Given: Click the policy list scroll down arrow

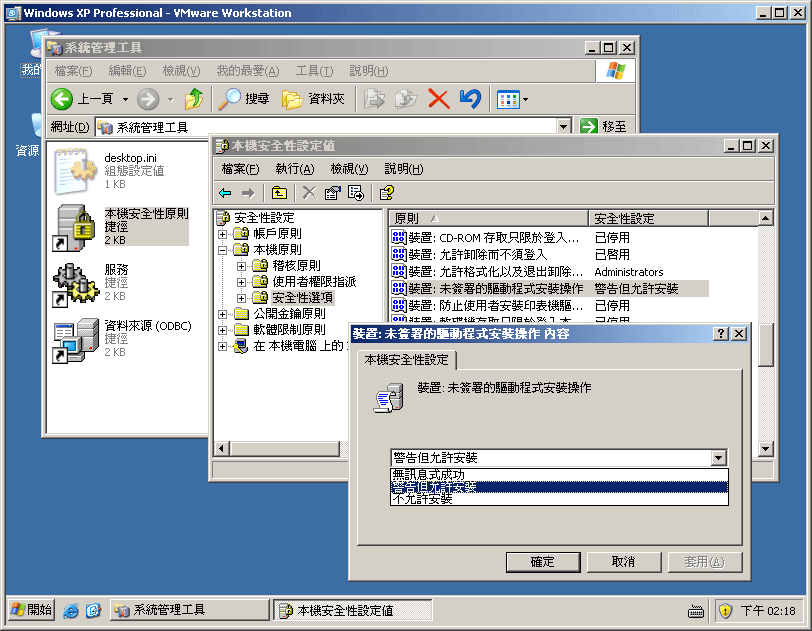Looking at the screenshot, I should pyautogui.click(x=765, y=449).
